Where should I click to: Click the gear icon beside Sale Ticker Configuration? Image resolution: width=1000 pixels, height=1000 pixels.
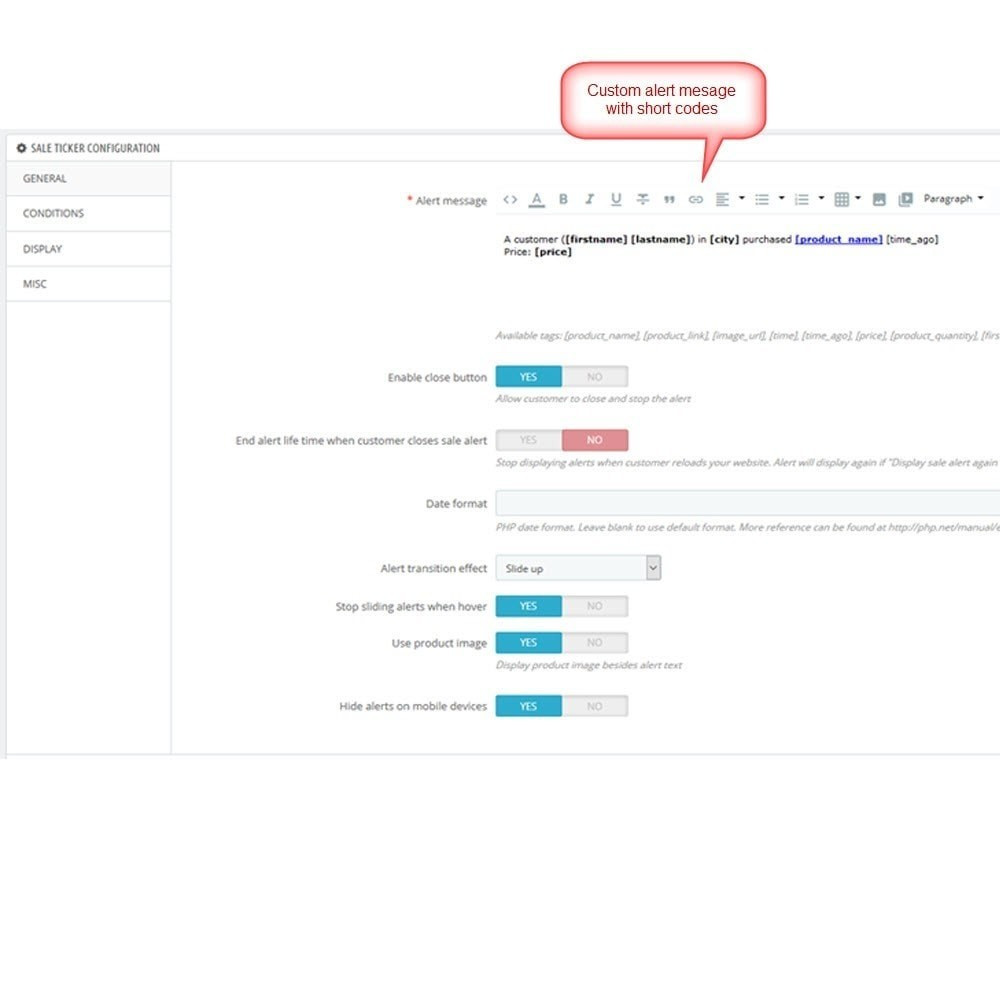21,148
